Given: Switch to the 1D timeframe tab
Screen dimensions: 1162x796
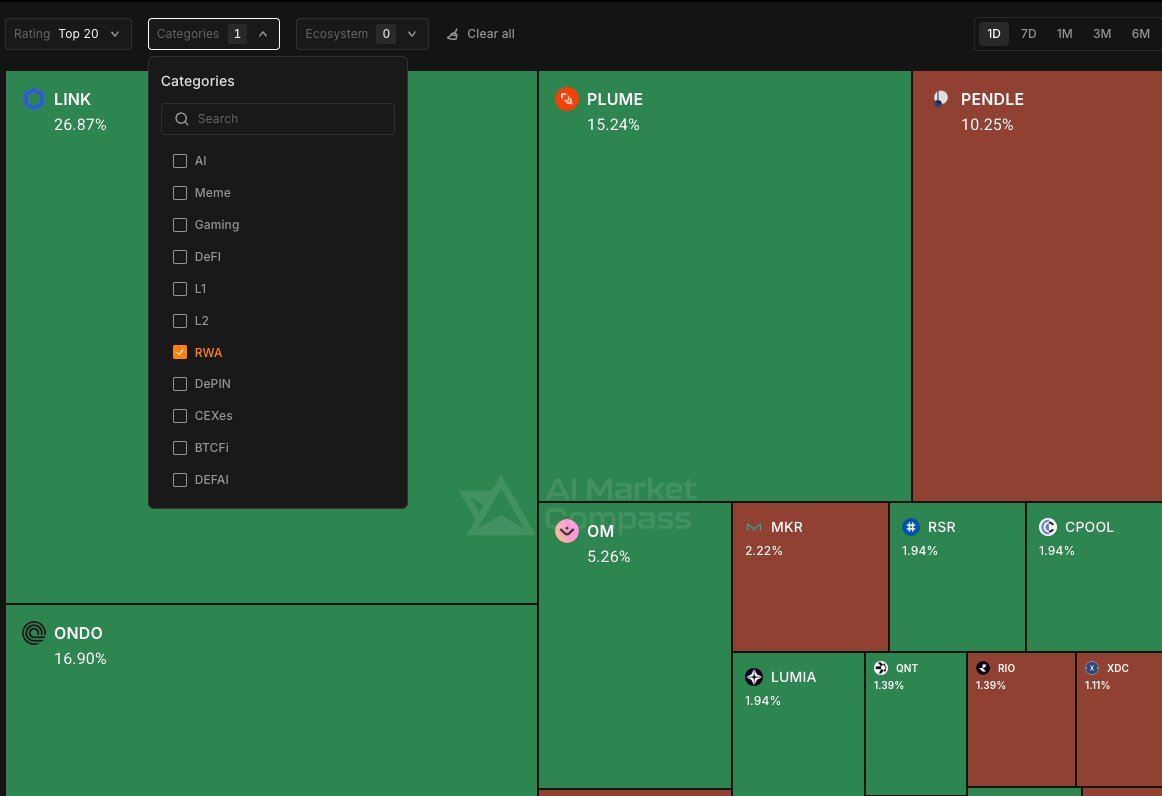Looking at the screenshot, I should click(994, 34).
